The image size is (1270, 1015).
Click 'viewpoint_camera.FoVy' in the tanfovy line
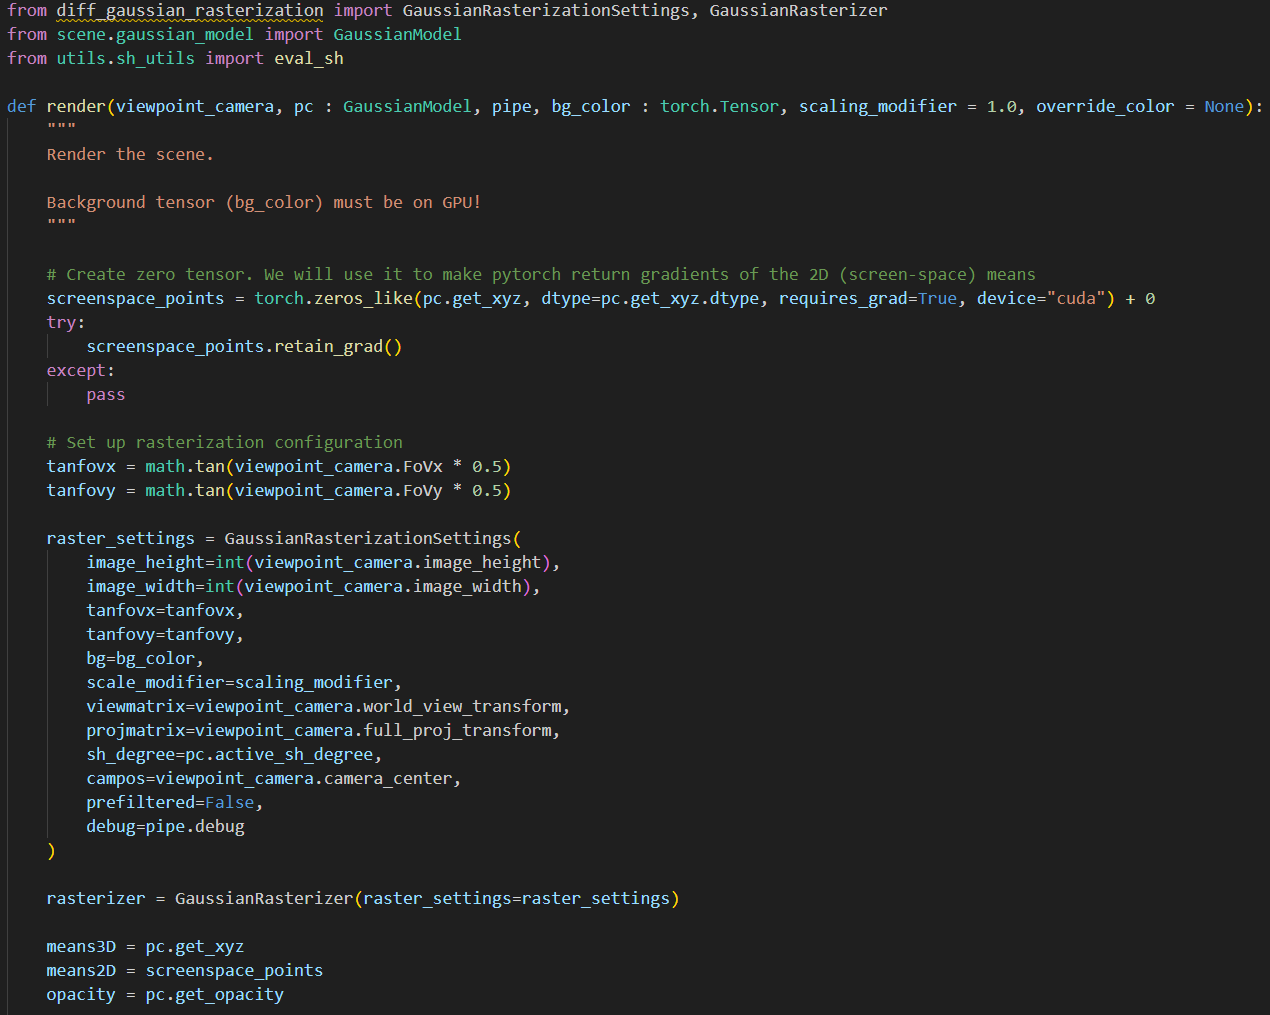pos(338,491)
